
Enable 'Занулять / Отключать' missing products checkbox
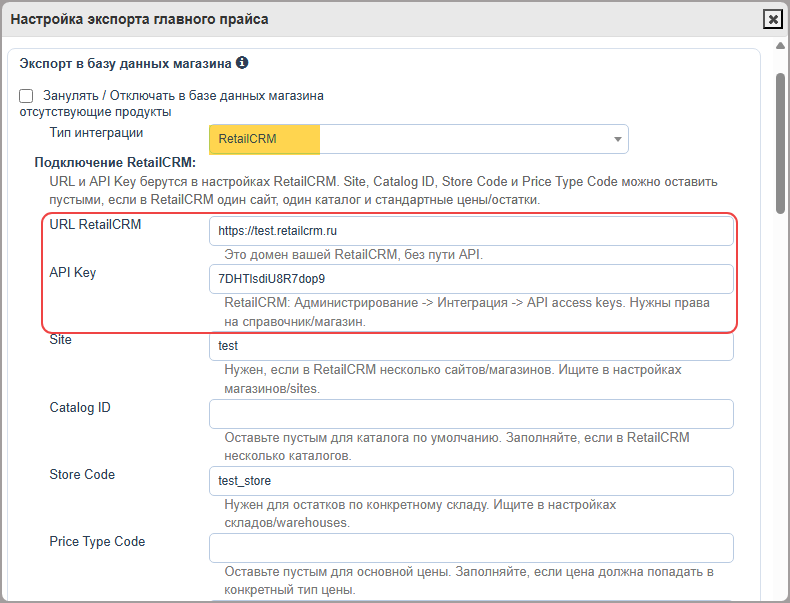[26, 96]
